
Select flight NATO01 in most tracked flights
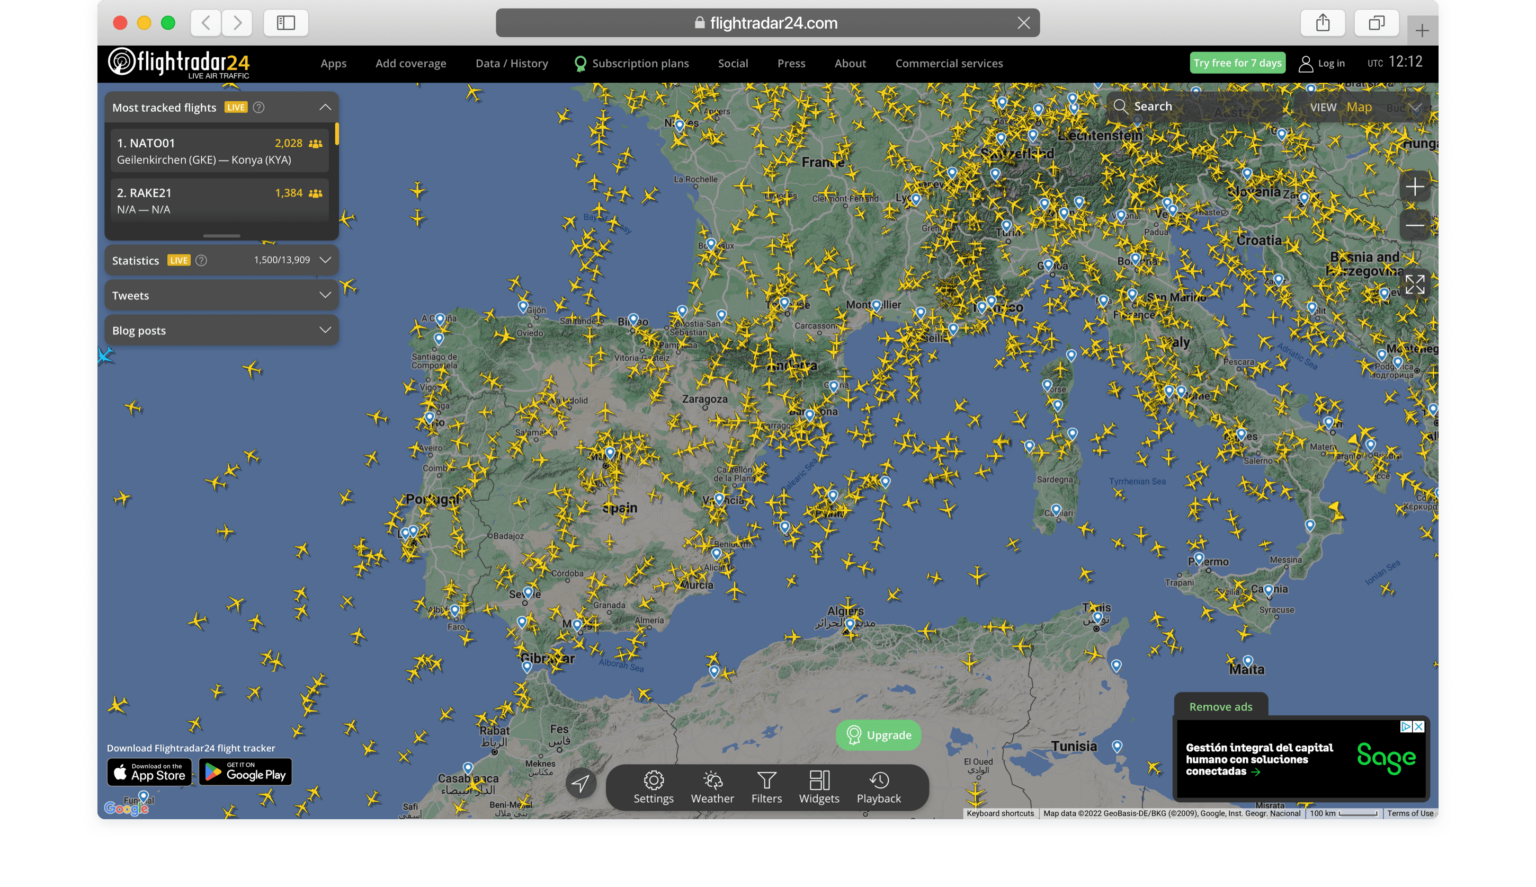pos(219,150)
